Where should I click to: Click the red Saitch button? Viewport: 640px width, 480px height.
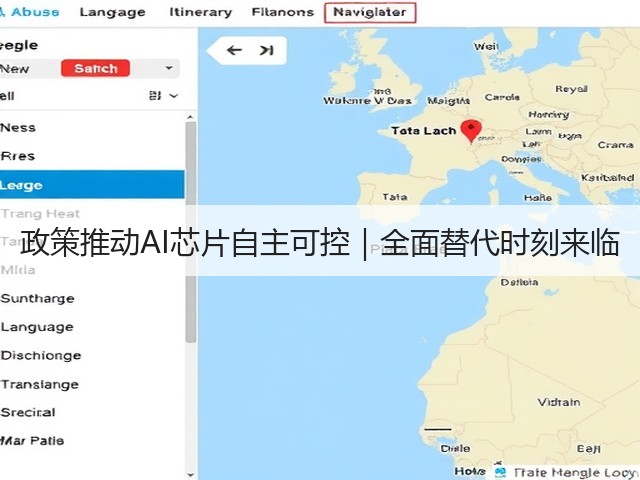click(96, 68)
